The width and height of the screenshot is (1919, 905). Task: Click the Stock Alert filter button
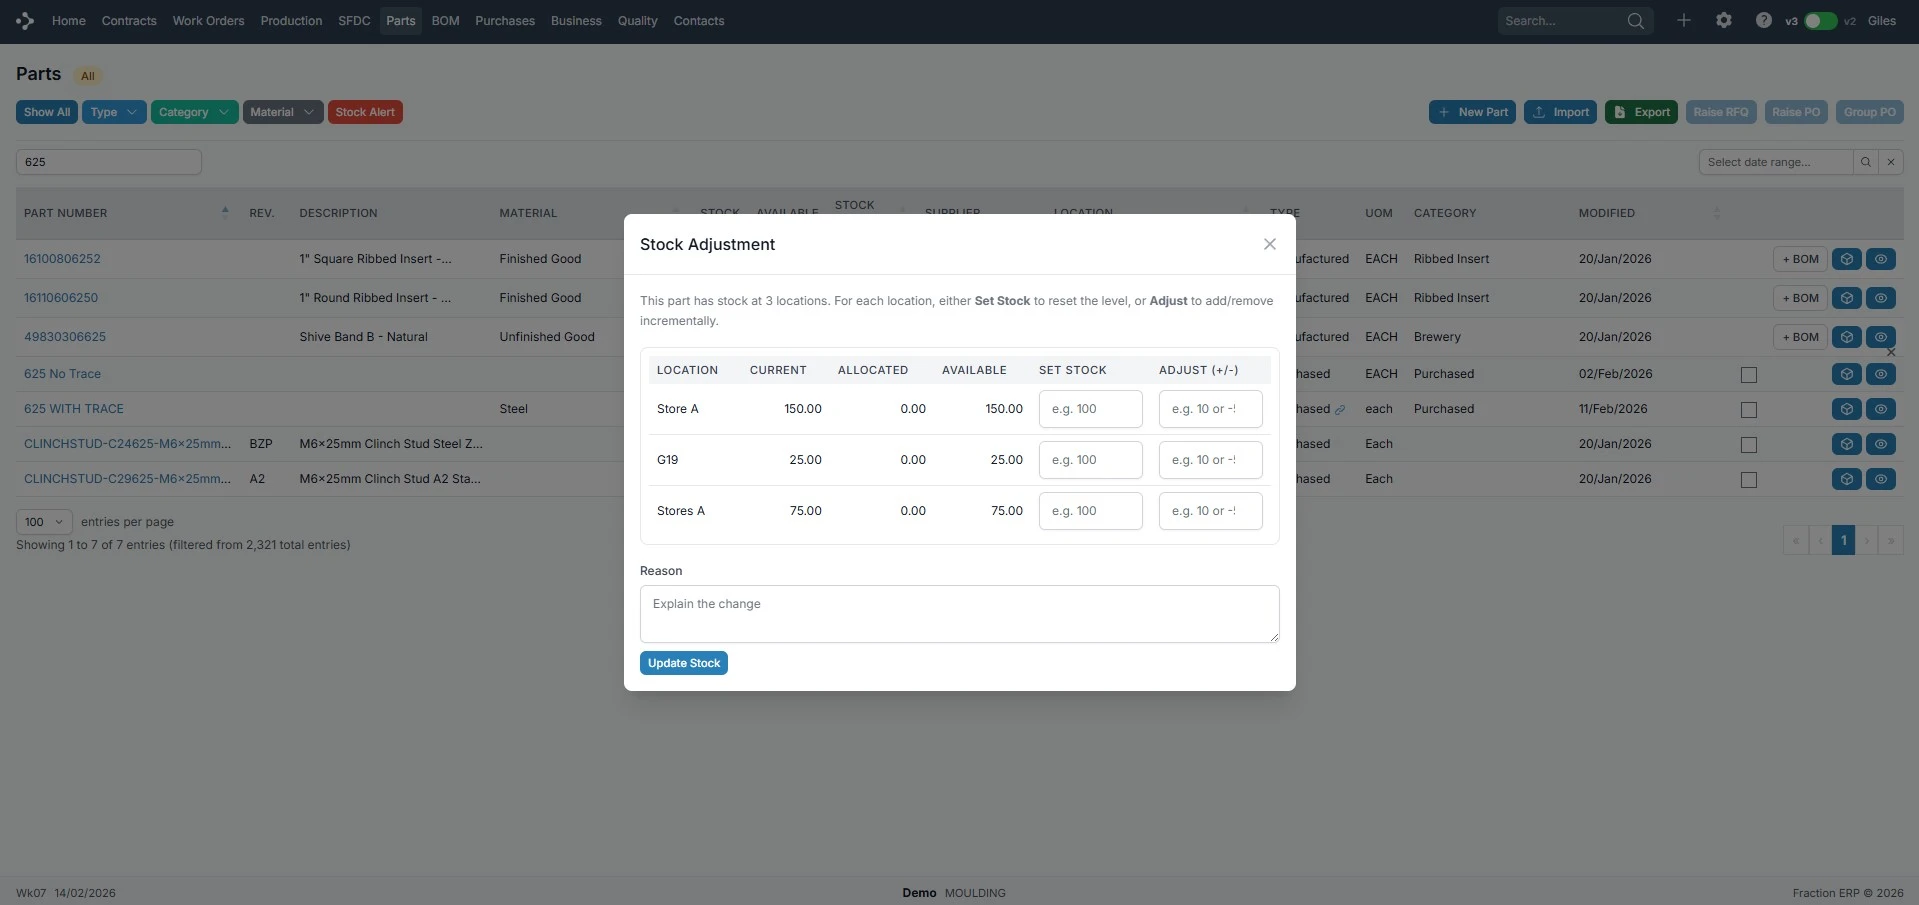click(365, 112)
